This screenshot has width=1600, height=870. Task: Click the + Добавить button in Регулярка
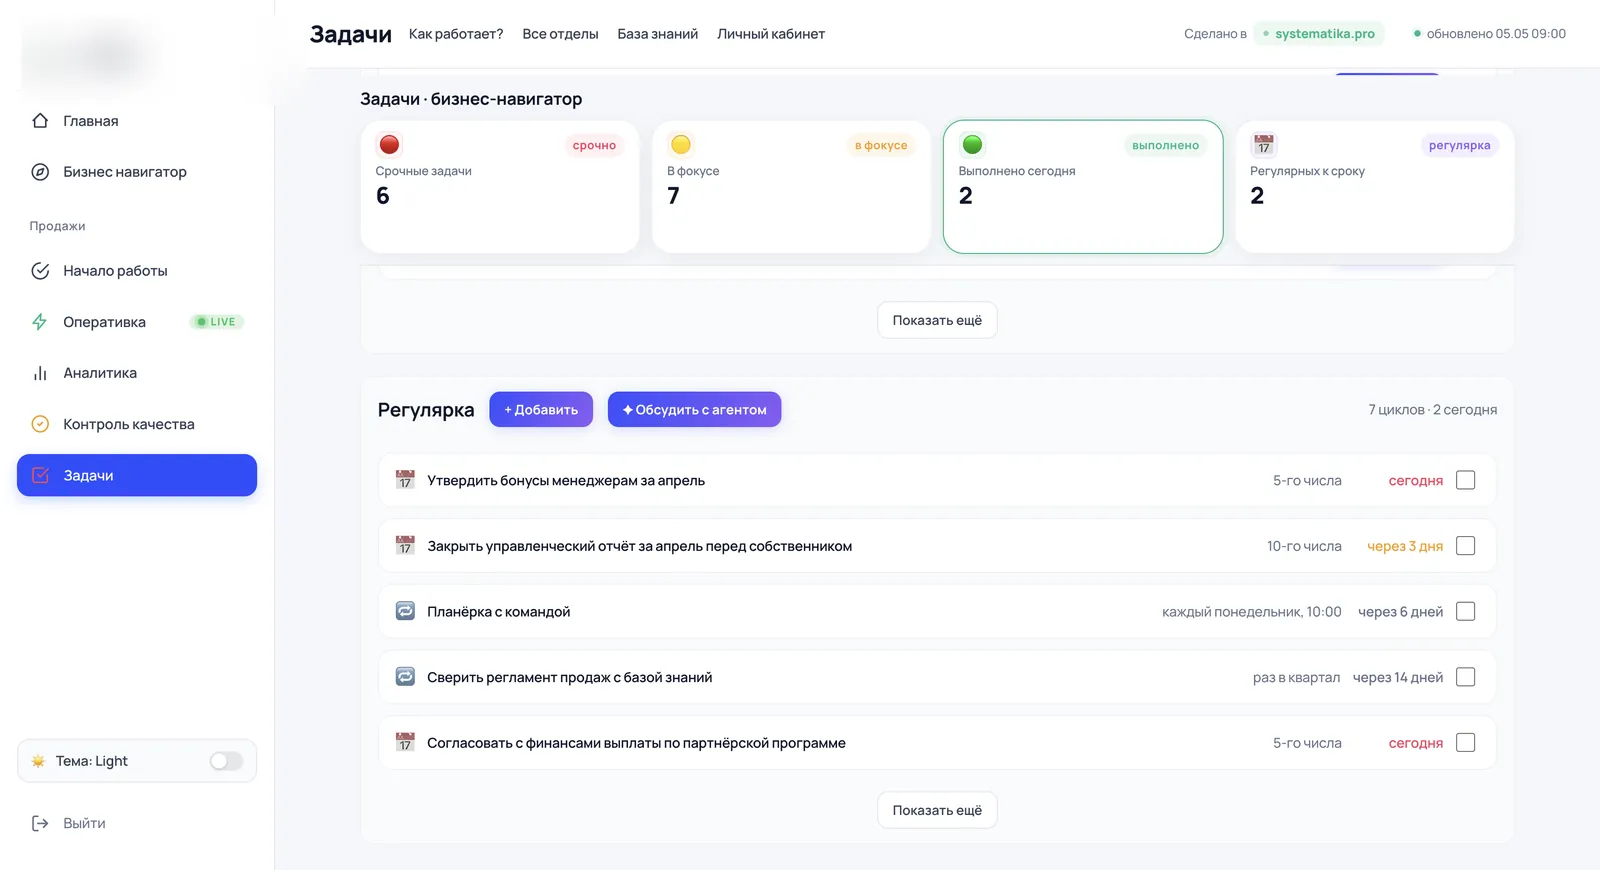[x=541, y=409]
